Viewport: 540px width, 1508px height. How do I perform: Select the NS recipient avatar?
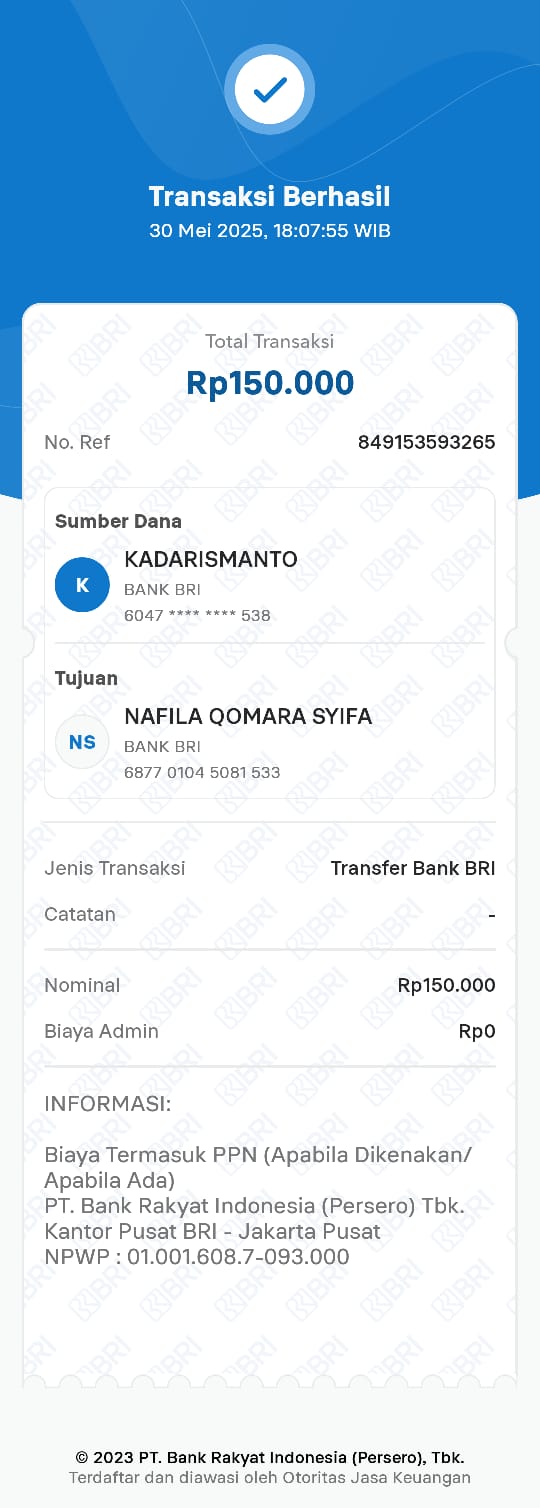tap(82, 742)
